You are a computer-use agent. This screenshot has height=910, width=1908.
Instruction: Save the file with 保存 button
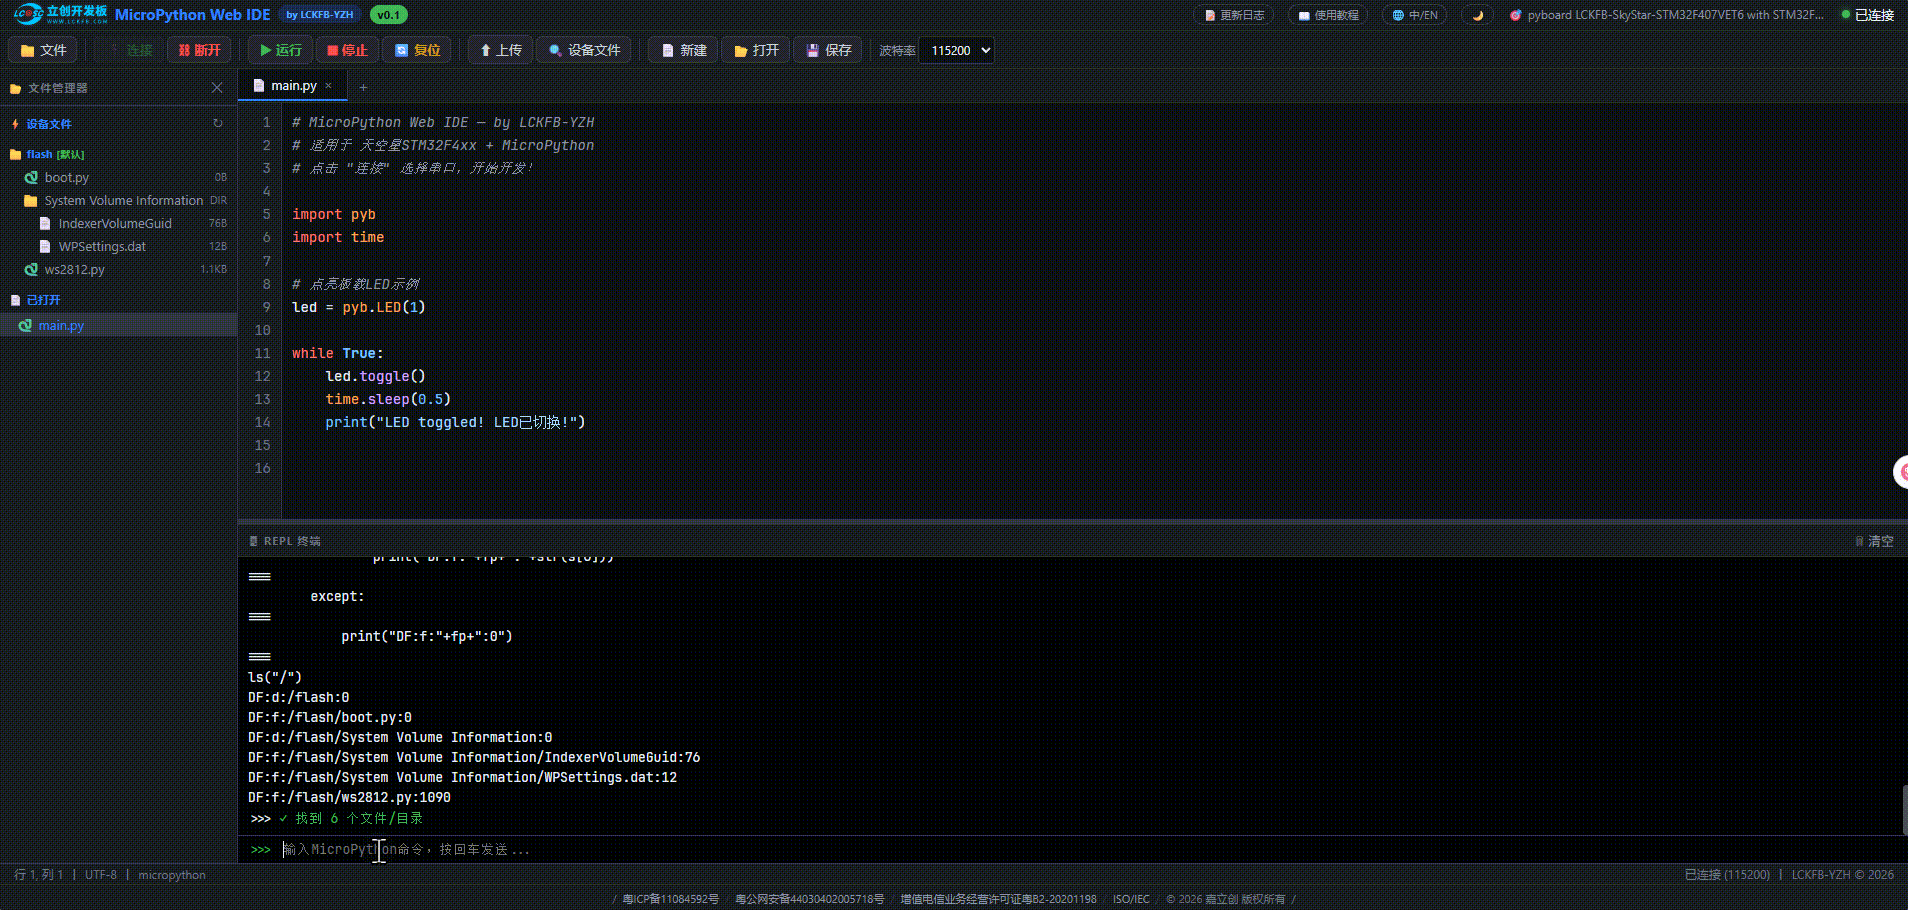click(x=828, y=50)
